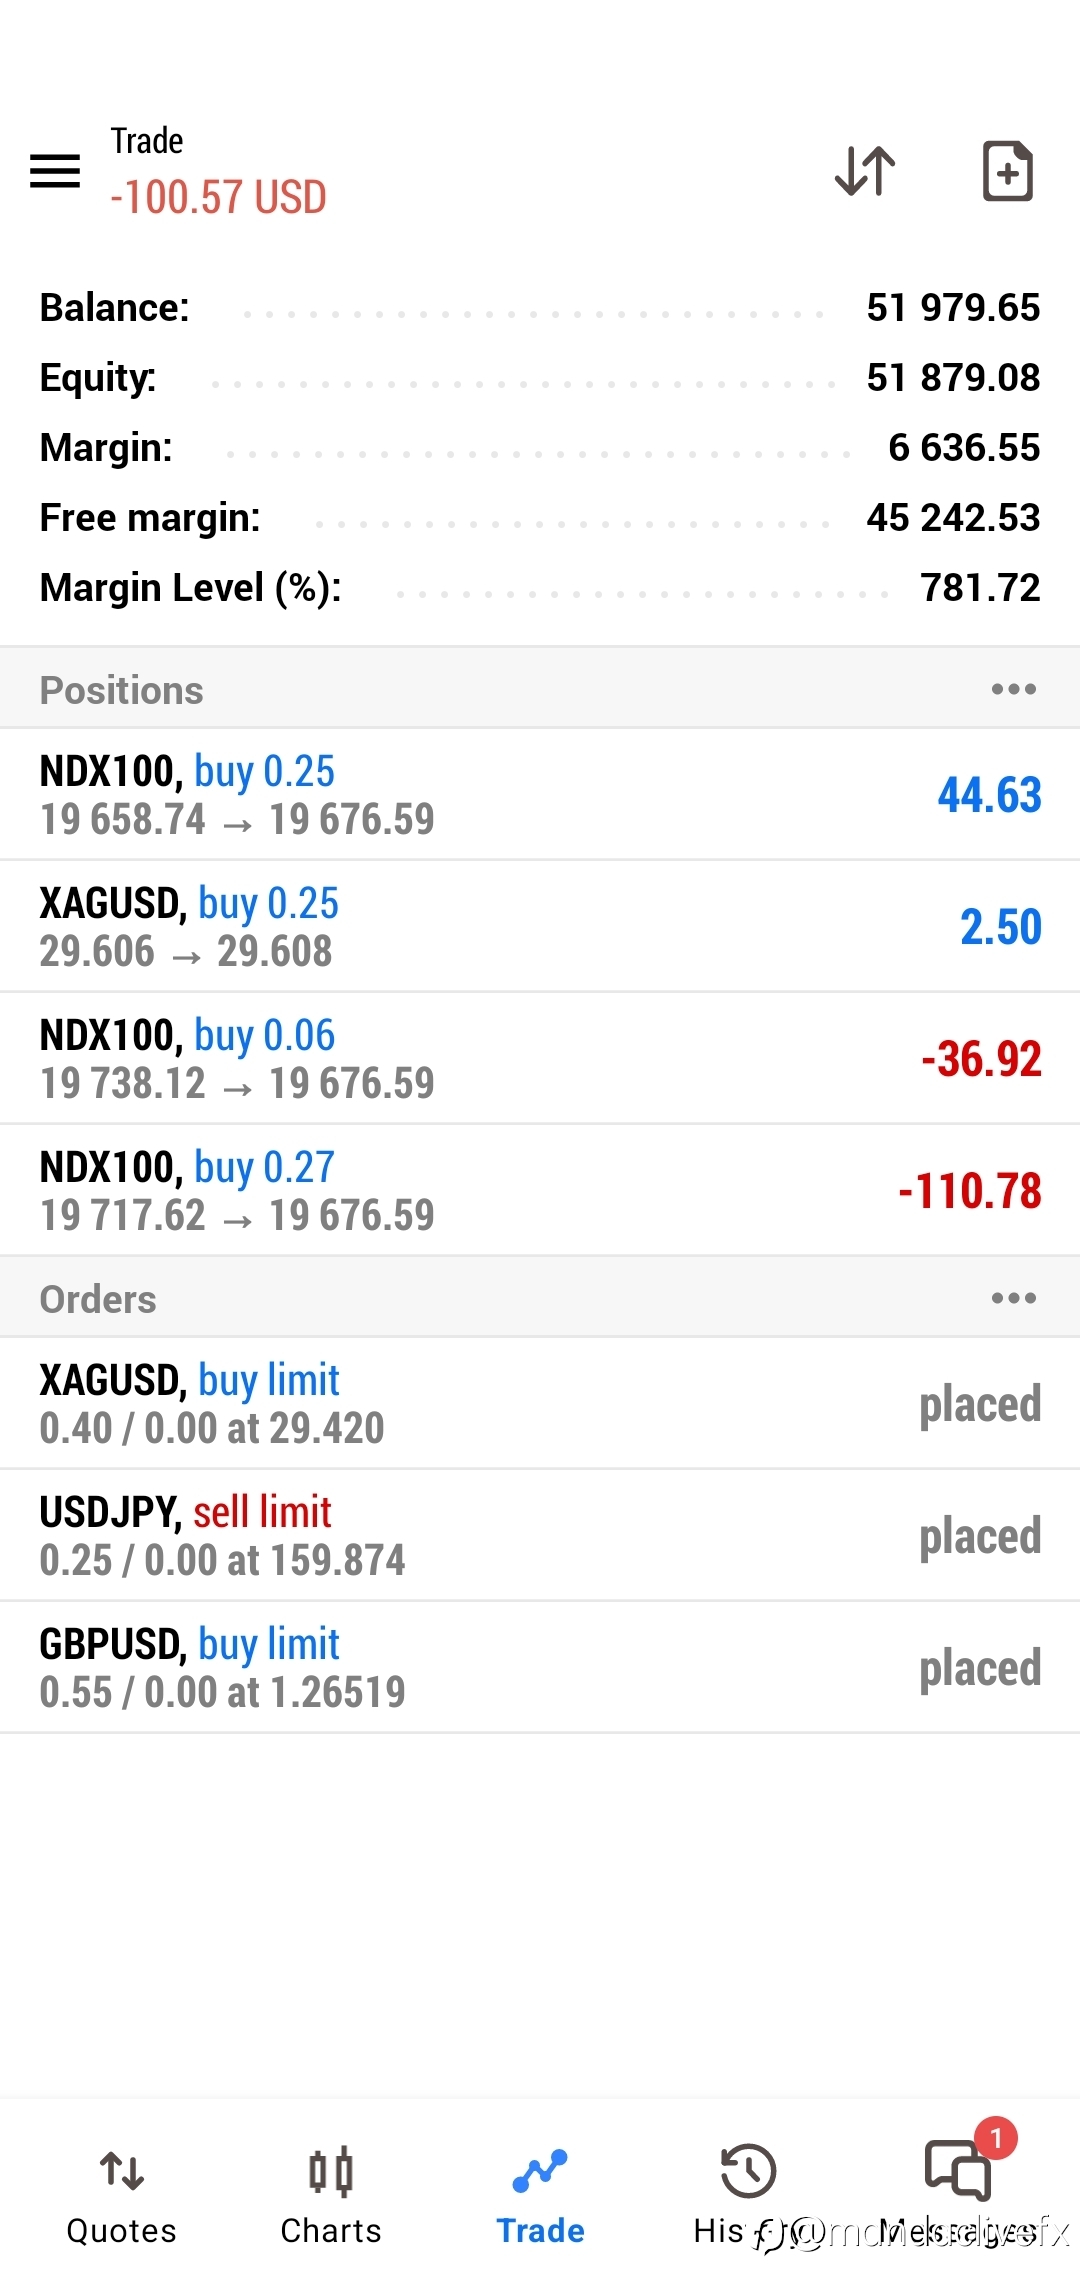Tap the sort arrows icon
Screen dimensions: 1080x2291
pos(865,171)
